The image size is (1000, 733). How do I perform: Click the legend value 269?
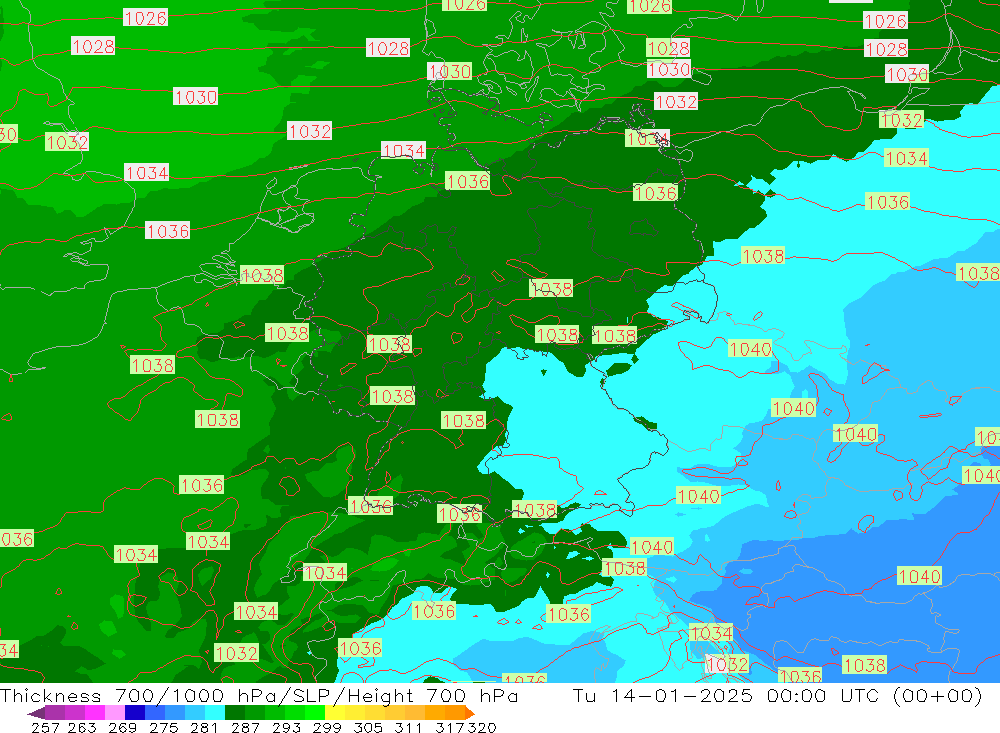pos(122,728)
